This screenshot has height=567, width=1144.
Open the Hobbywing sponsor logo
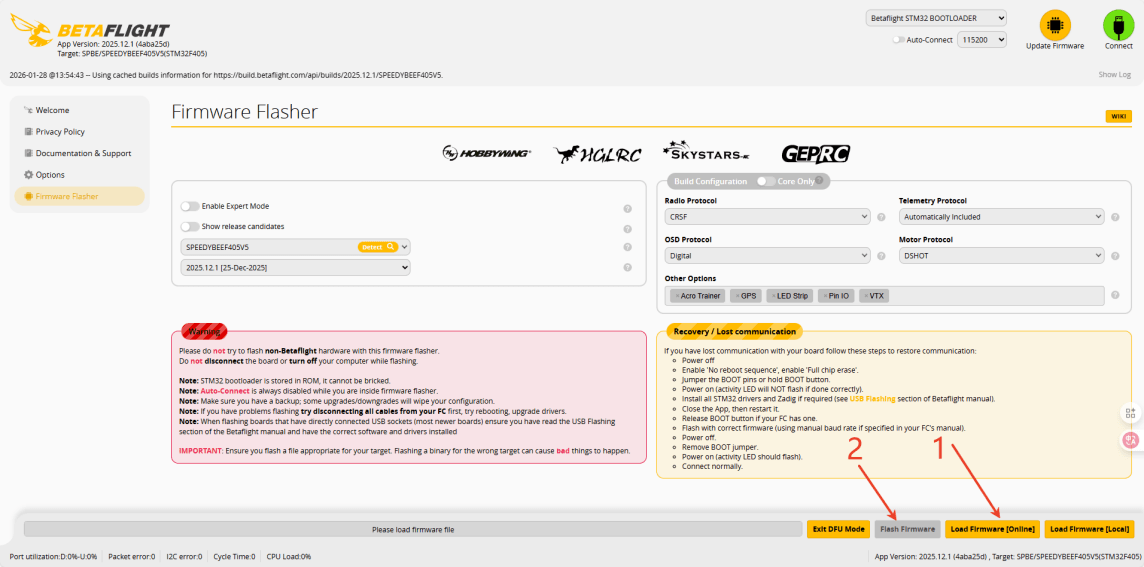click(487, 153)
